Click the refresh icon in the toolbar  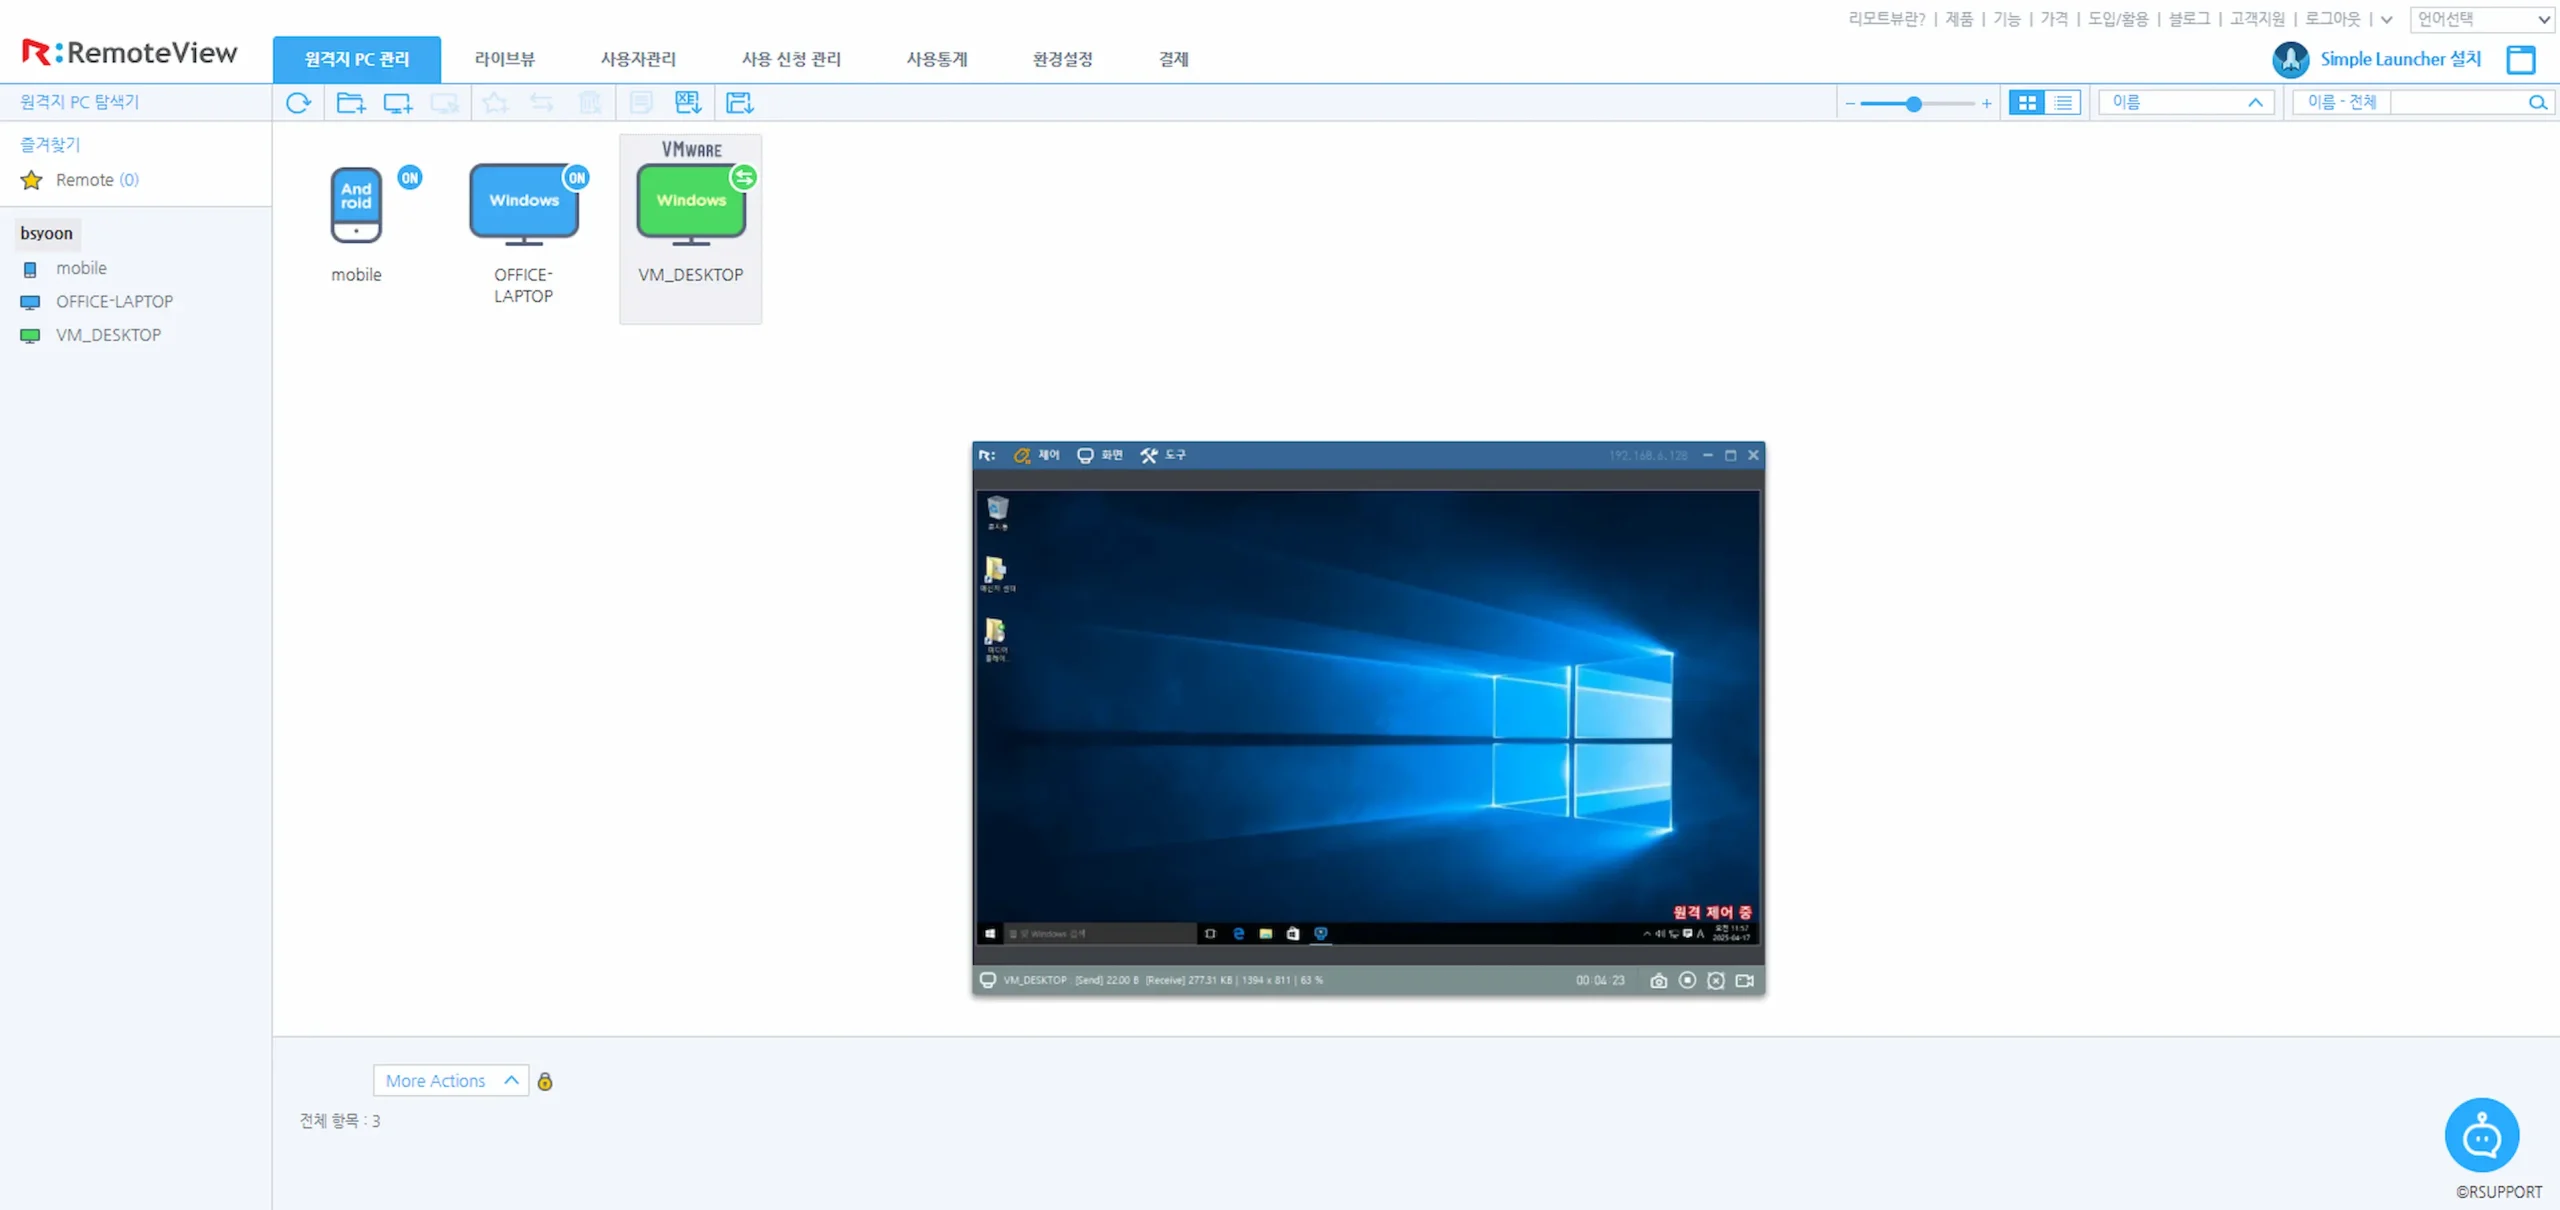pos(298,102)
